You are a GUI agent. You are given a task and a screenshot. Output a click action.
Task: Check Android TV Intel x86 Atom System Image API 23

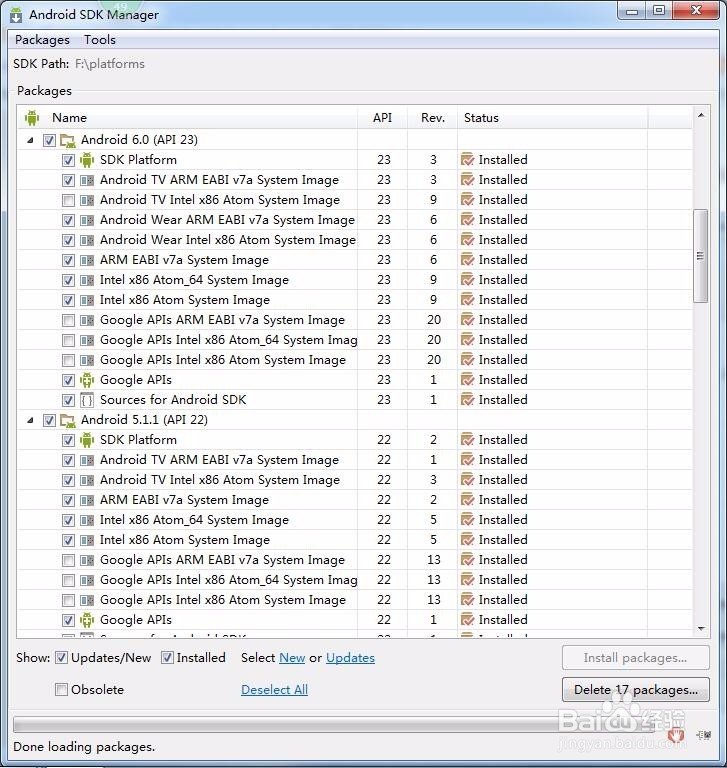(68, 200)
